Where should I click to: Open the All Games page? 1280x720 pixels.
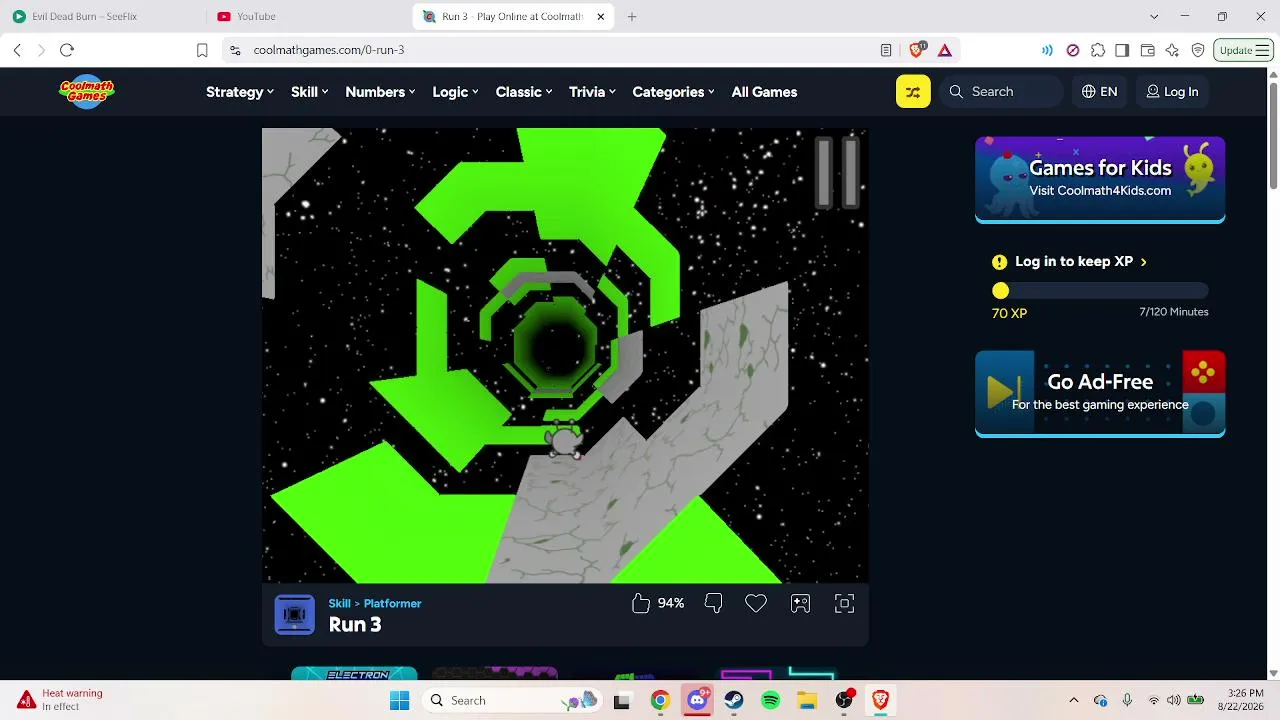point(764,92)
